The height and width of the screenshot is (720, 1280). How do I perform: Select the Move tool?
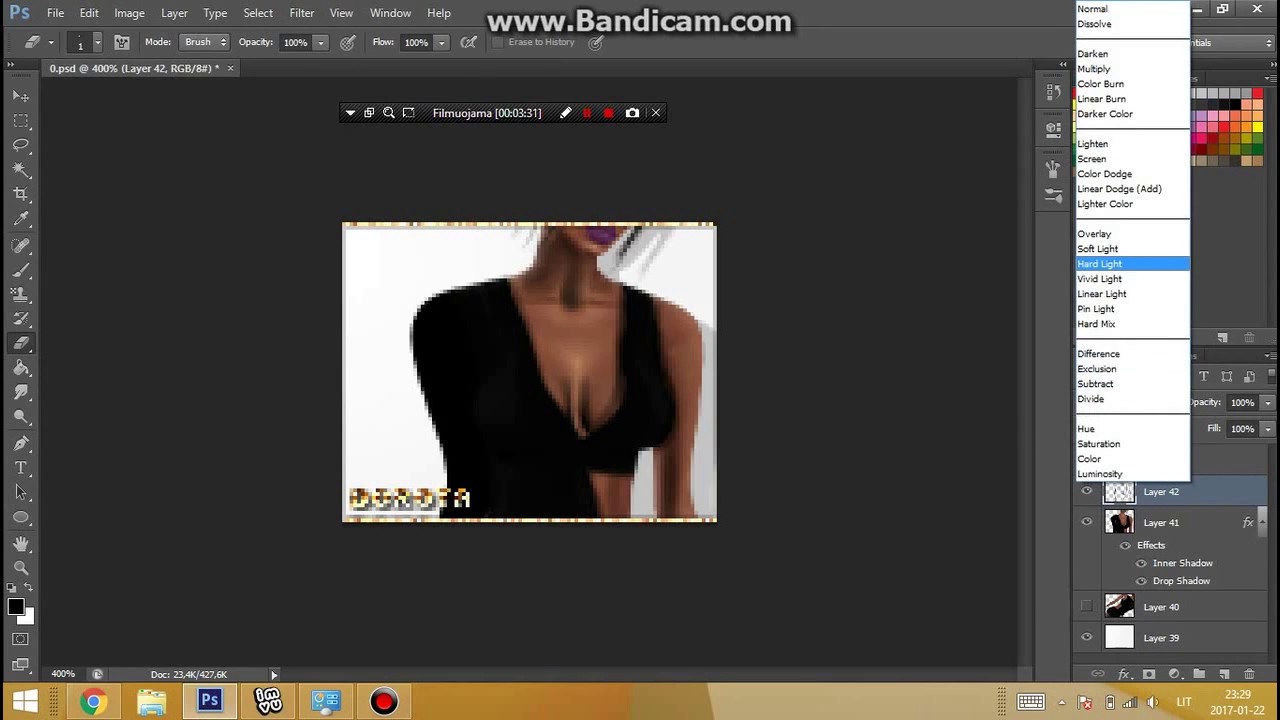[x=21, y=95]
